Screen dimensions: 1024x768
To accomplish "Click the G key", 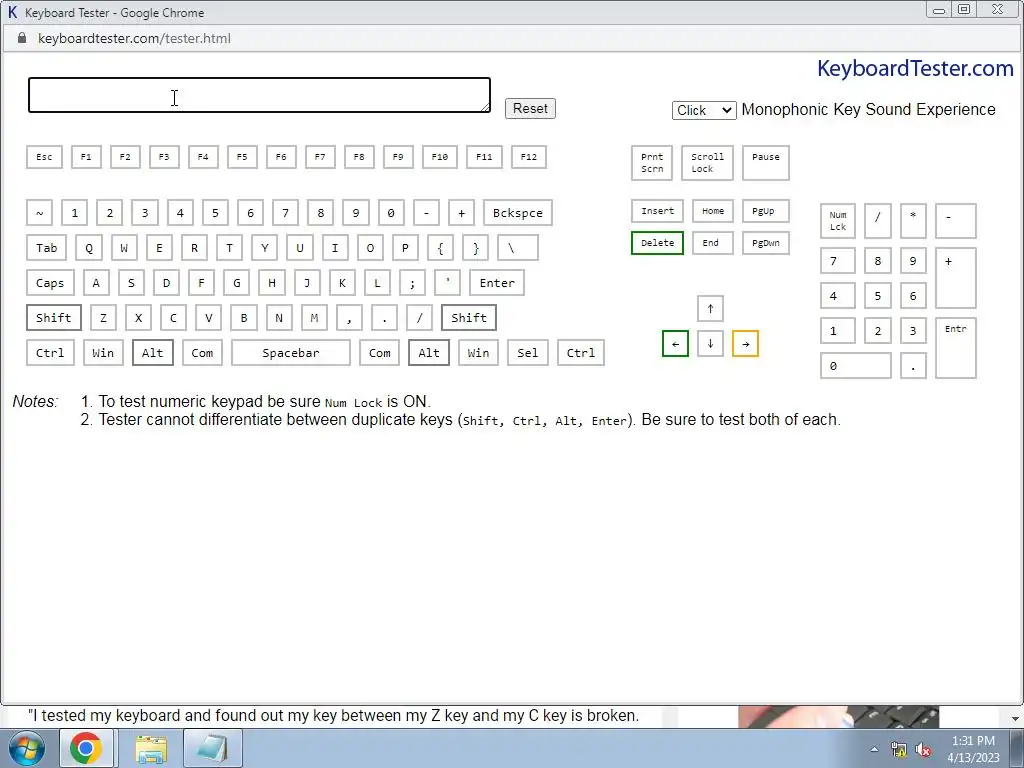I will (236, 283).
